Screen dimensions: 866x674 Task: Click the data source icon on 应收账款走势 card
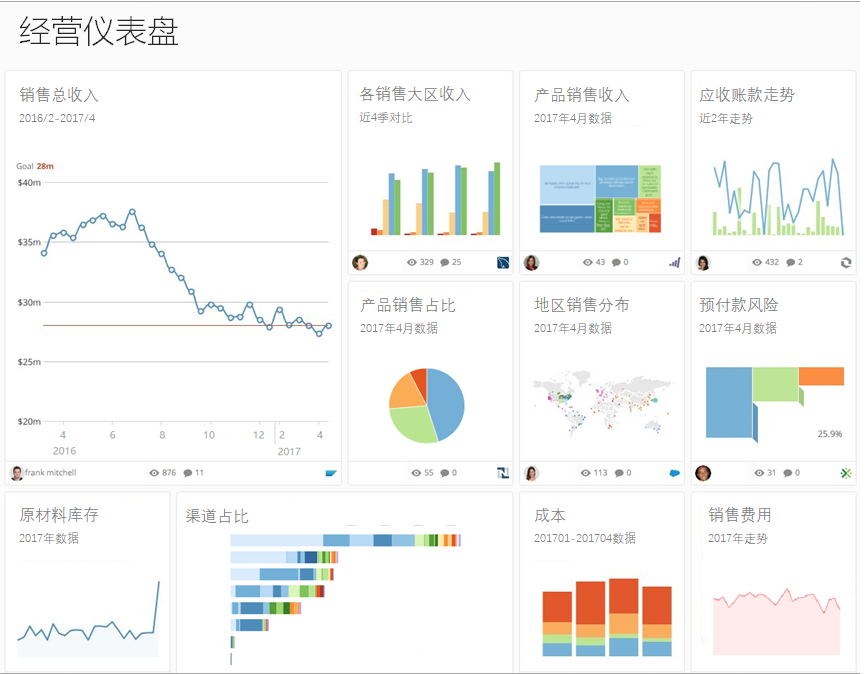(x=846, y=263)
